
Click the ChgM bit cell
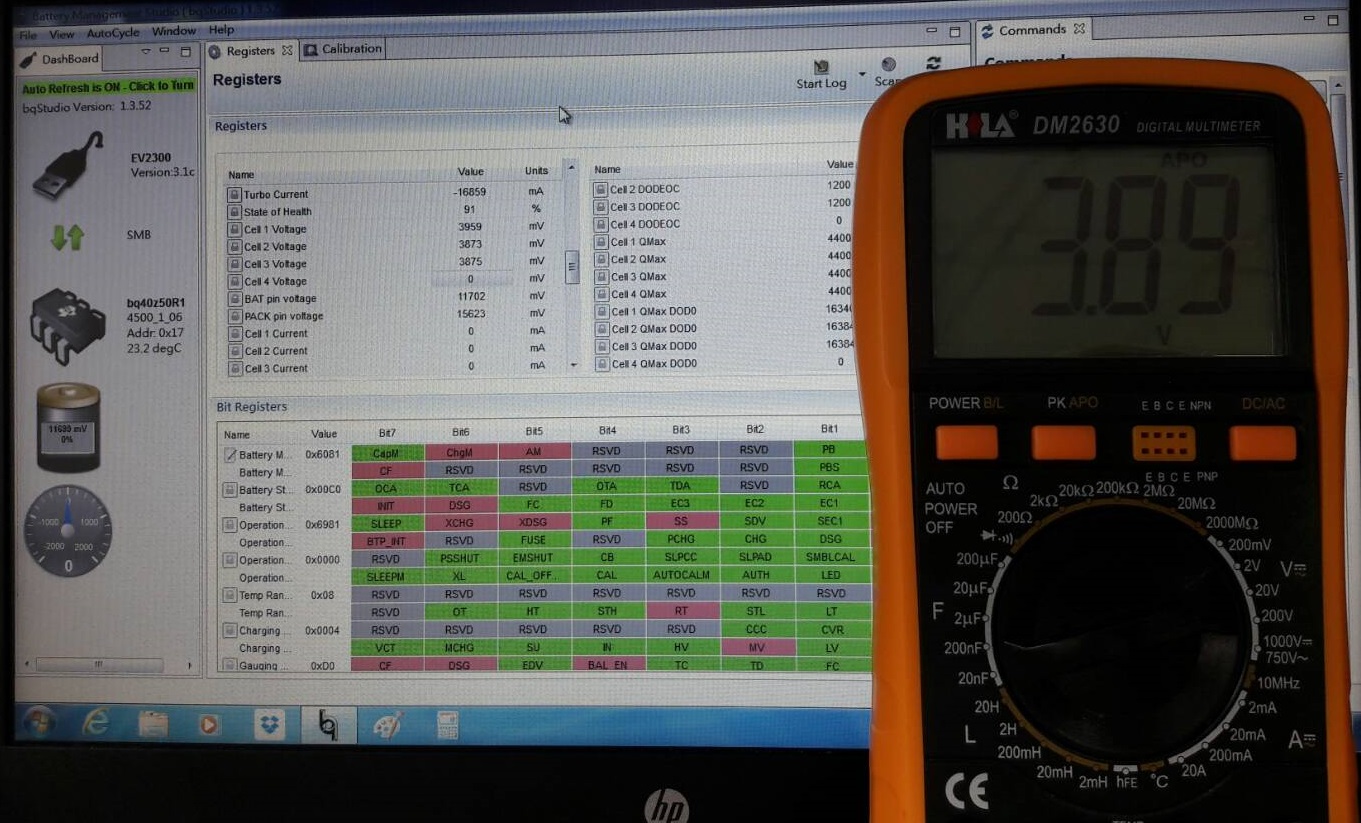[460, 452]
